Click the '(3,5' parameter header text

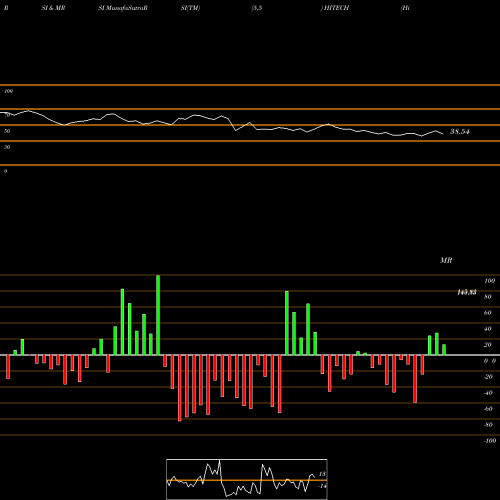click(x=257, y=8)
